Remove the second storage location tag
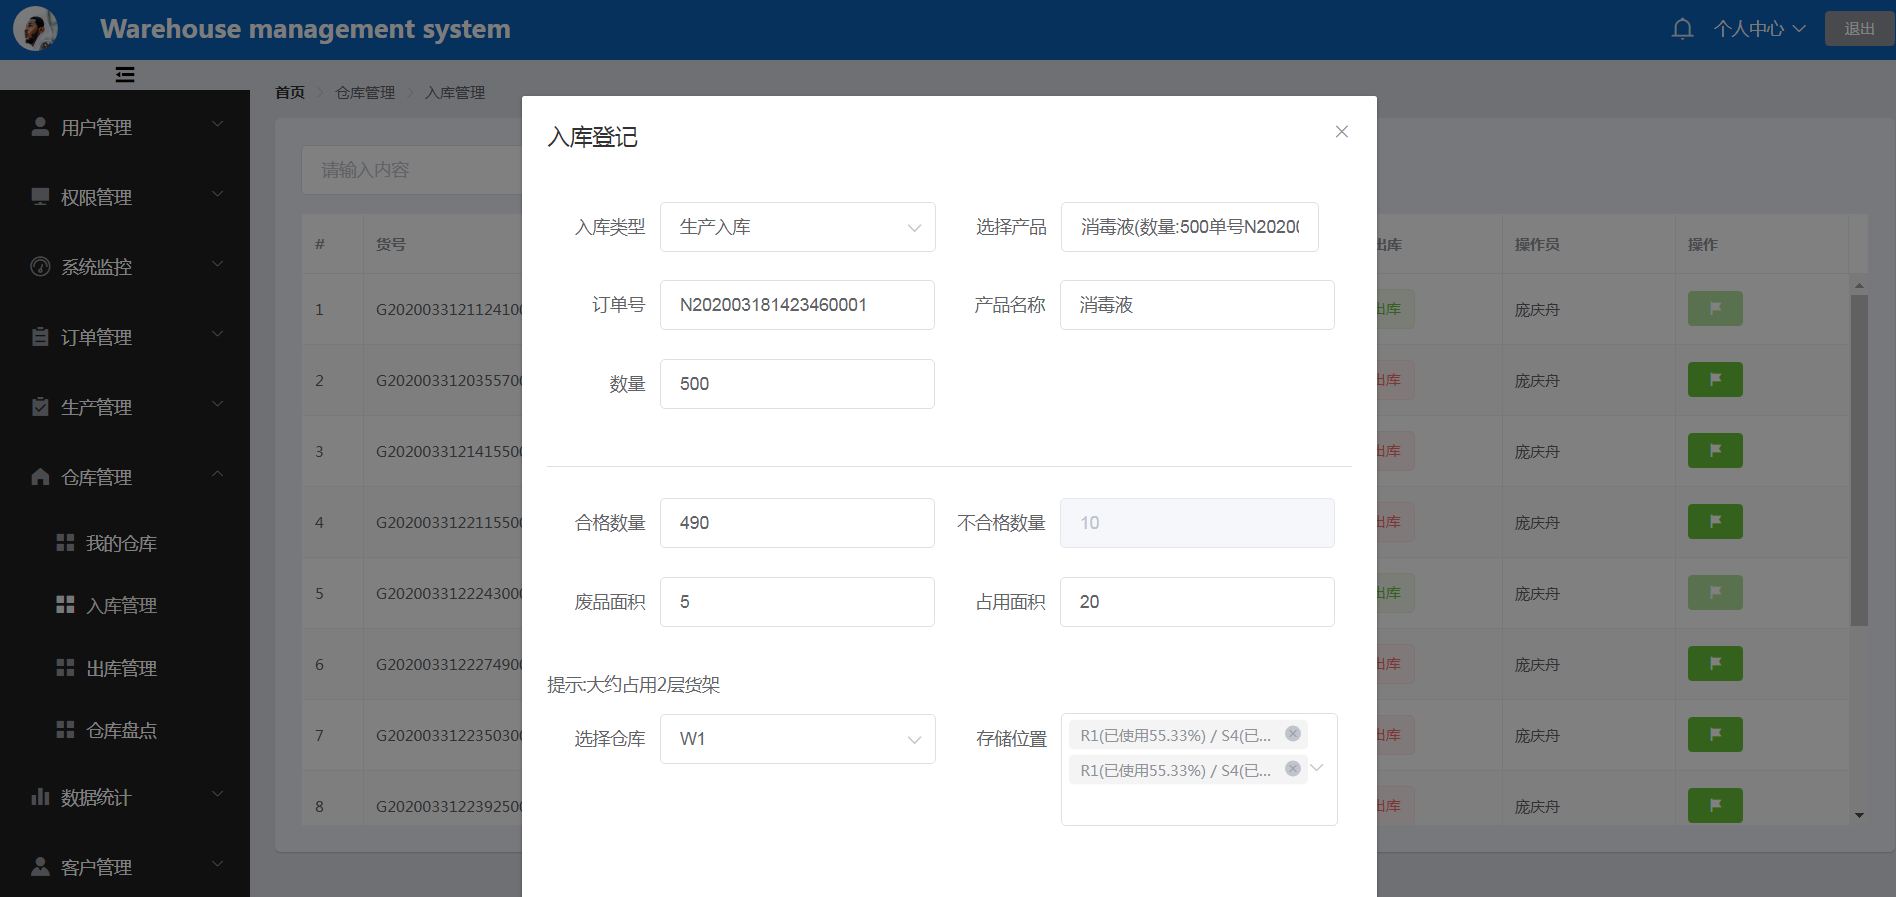This screenshot has width=1896, height=897. (x=1293, y=769)
